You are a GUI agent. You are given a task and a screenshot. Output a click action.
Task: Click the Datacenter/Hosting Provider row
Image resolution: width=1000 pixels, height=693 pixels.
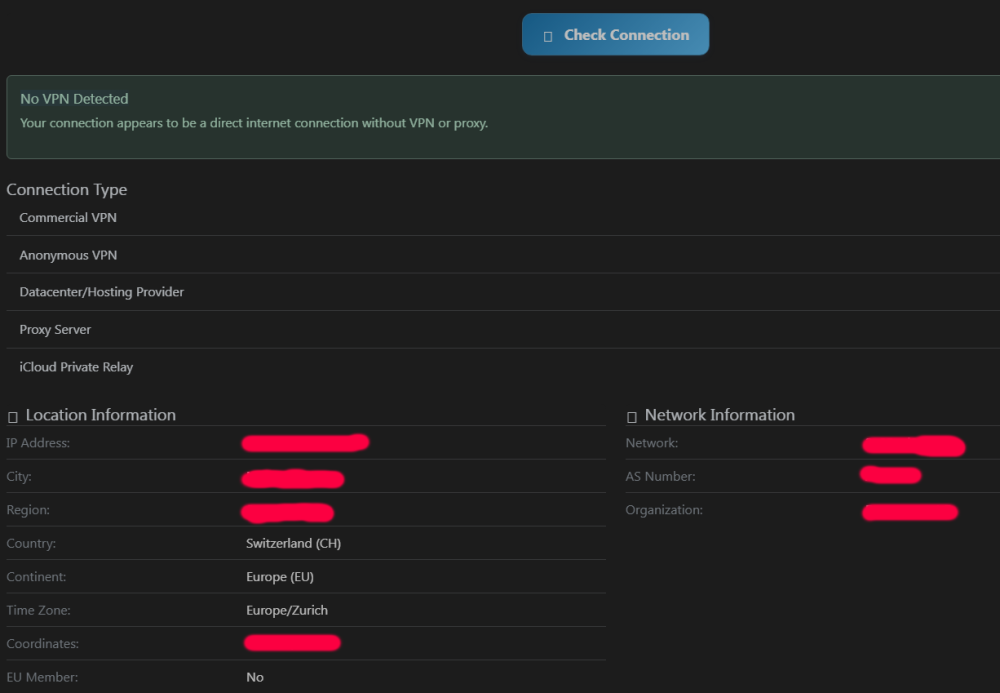point(101,293)
